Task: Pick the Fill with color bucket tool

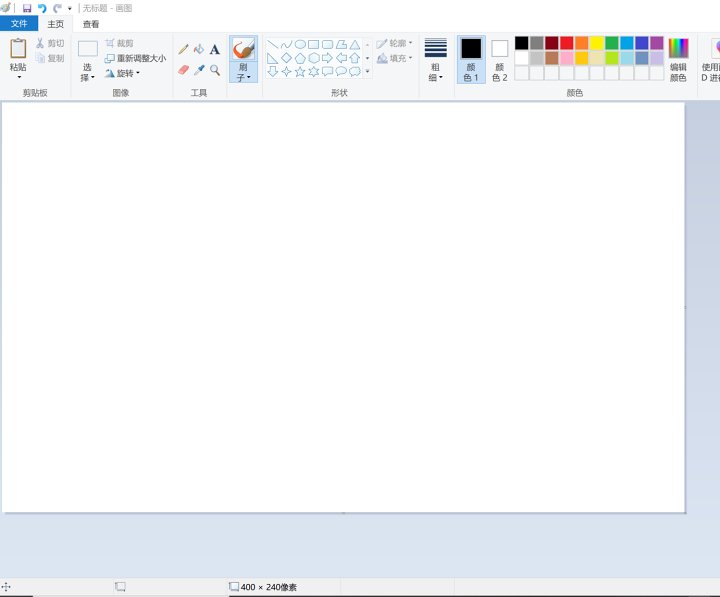Action: coord(199,49)
